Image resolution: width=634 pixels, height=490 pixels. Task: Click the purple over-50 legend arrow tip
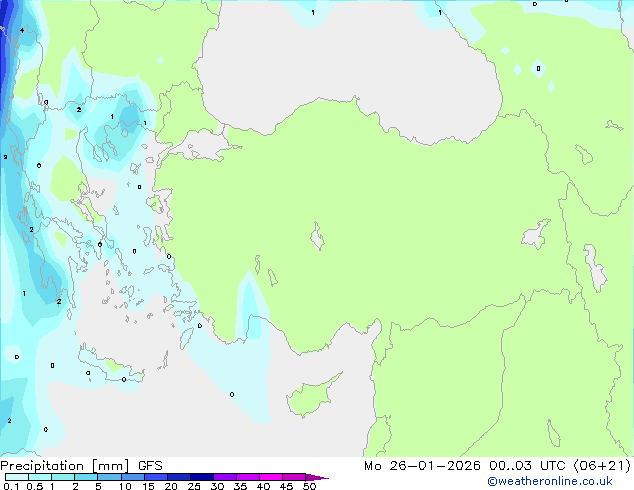(317, 477)
